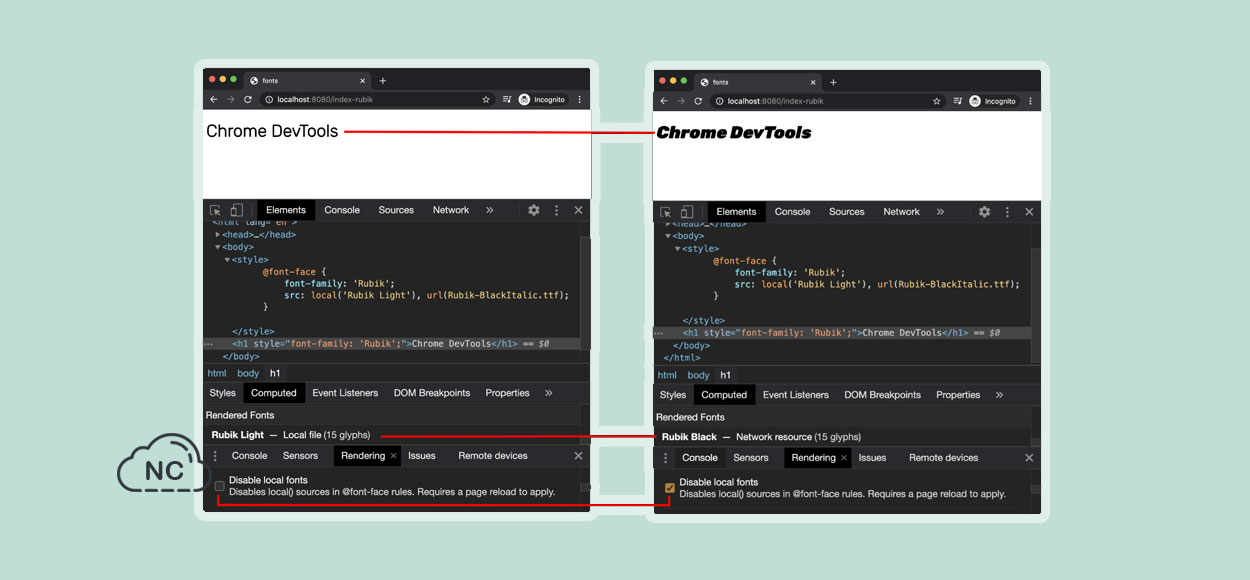Screen dimensions: 1250x580
Task: Switch to Sensors drawer tab in left window
Action: [x=300, y=456]
